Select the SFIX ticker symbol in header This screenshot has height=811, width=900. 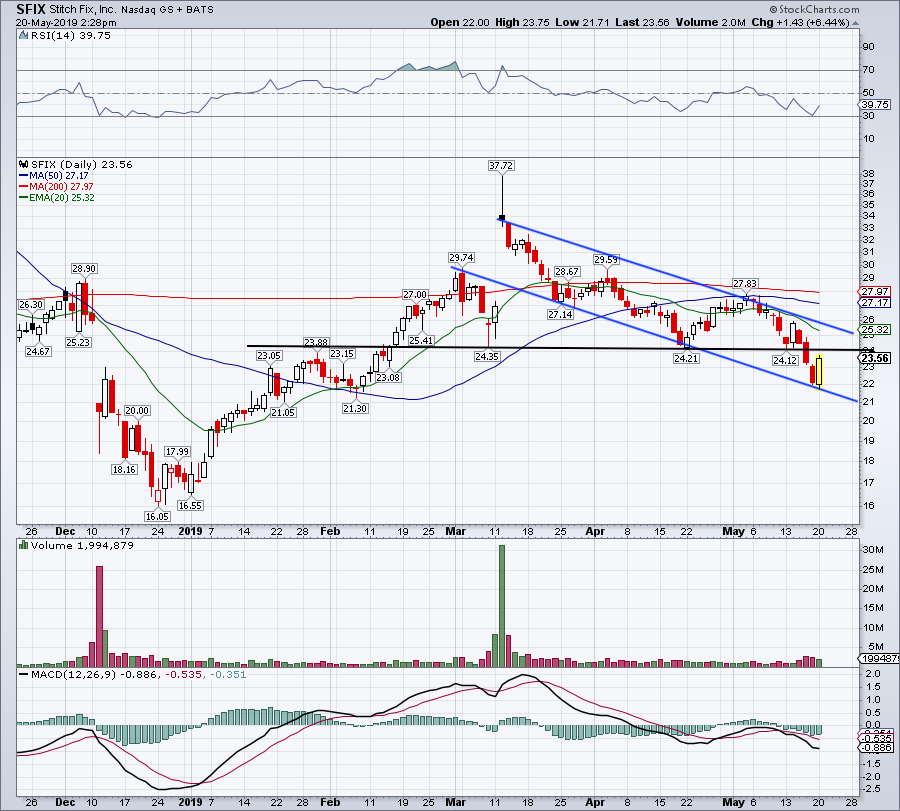pos(31,9)
